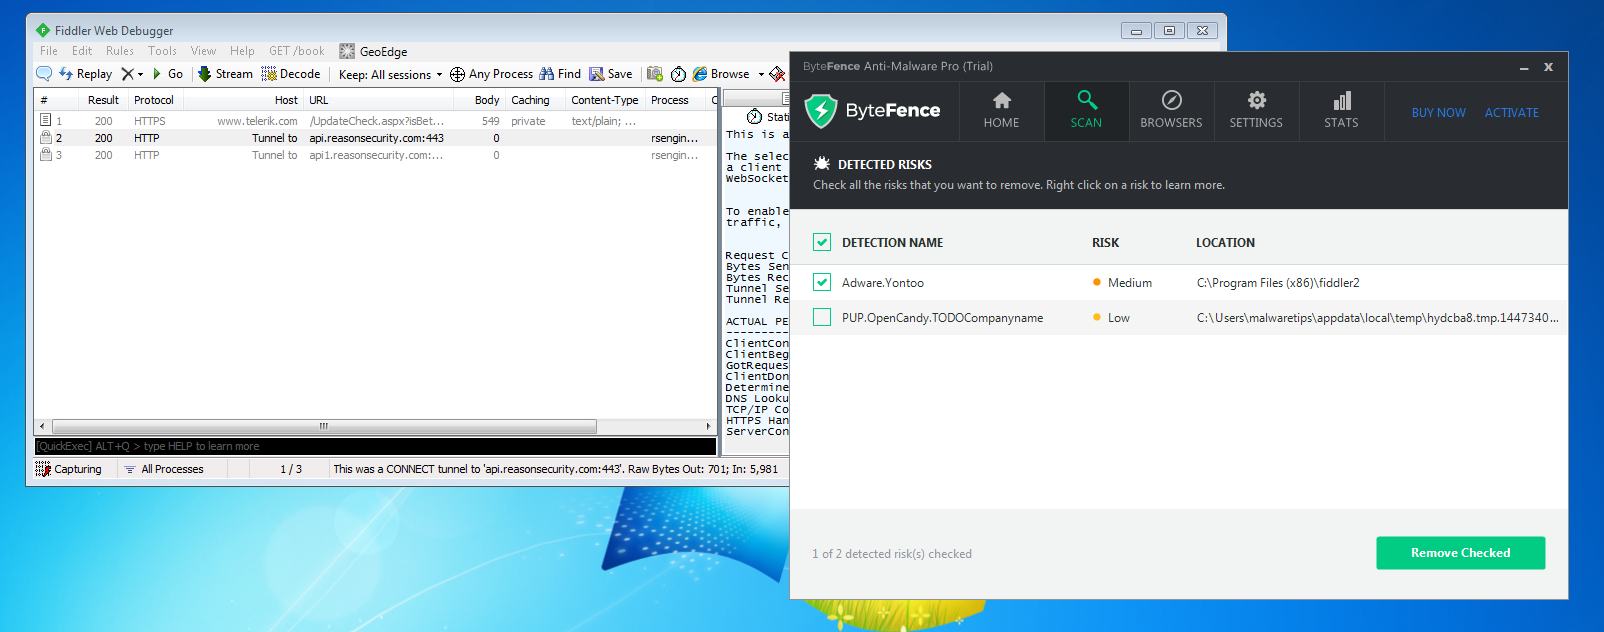Open the HOME tab in ByteFence

1001,110
